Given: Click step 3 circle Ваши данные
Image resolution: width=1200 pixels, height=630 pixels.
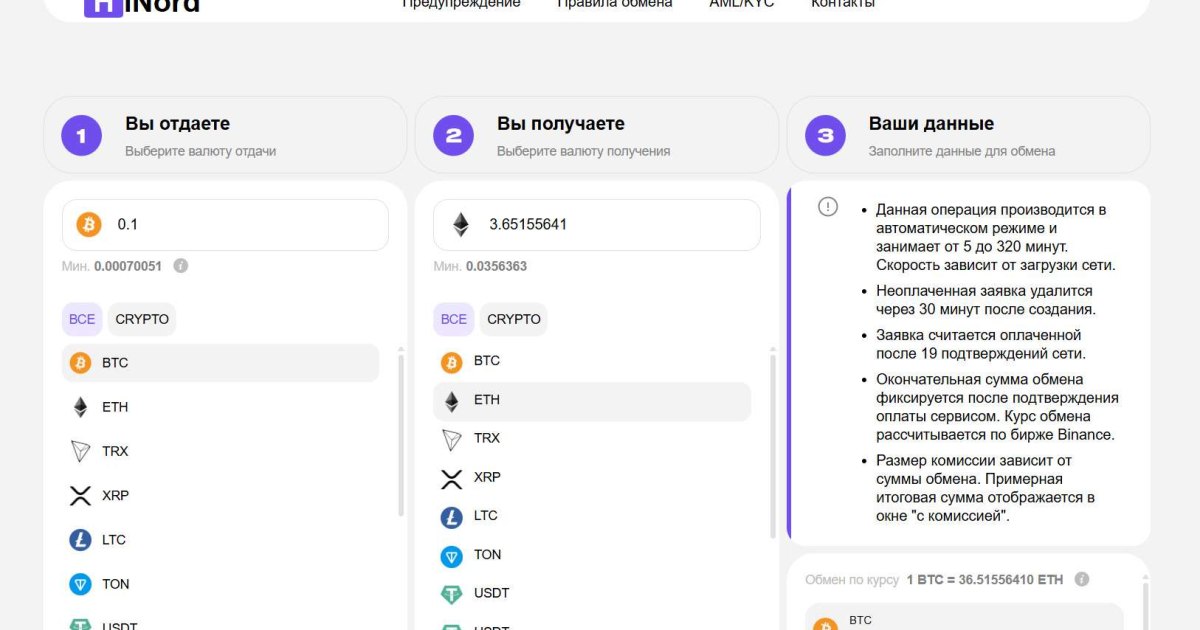Looking at the screenshot, I should coord(826,136).
